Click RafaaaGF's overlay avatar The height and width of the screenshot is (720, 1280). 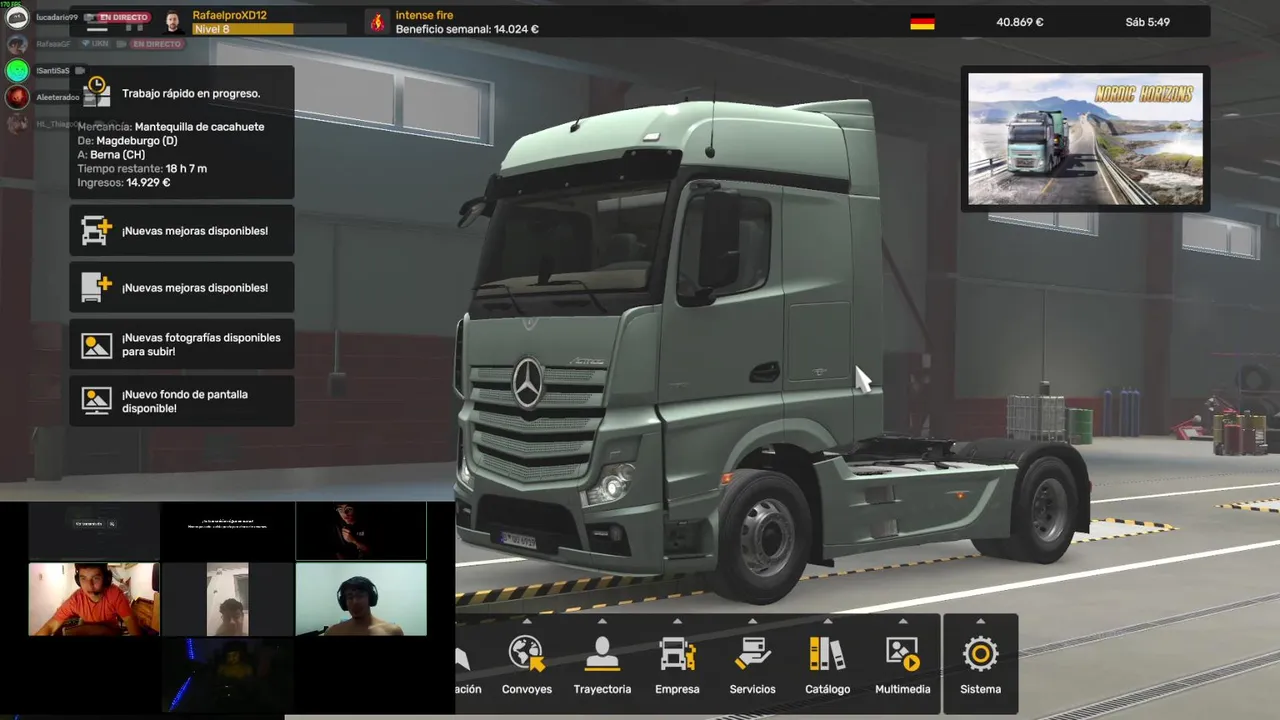pyautogui.click(x=17, y=44)
